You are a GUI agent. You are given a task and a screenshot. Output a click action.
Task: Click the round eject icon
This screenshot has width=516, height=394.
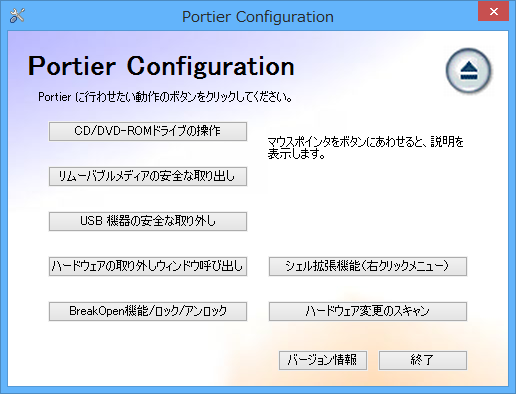click(468, 70)
